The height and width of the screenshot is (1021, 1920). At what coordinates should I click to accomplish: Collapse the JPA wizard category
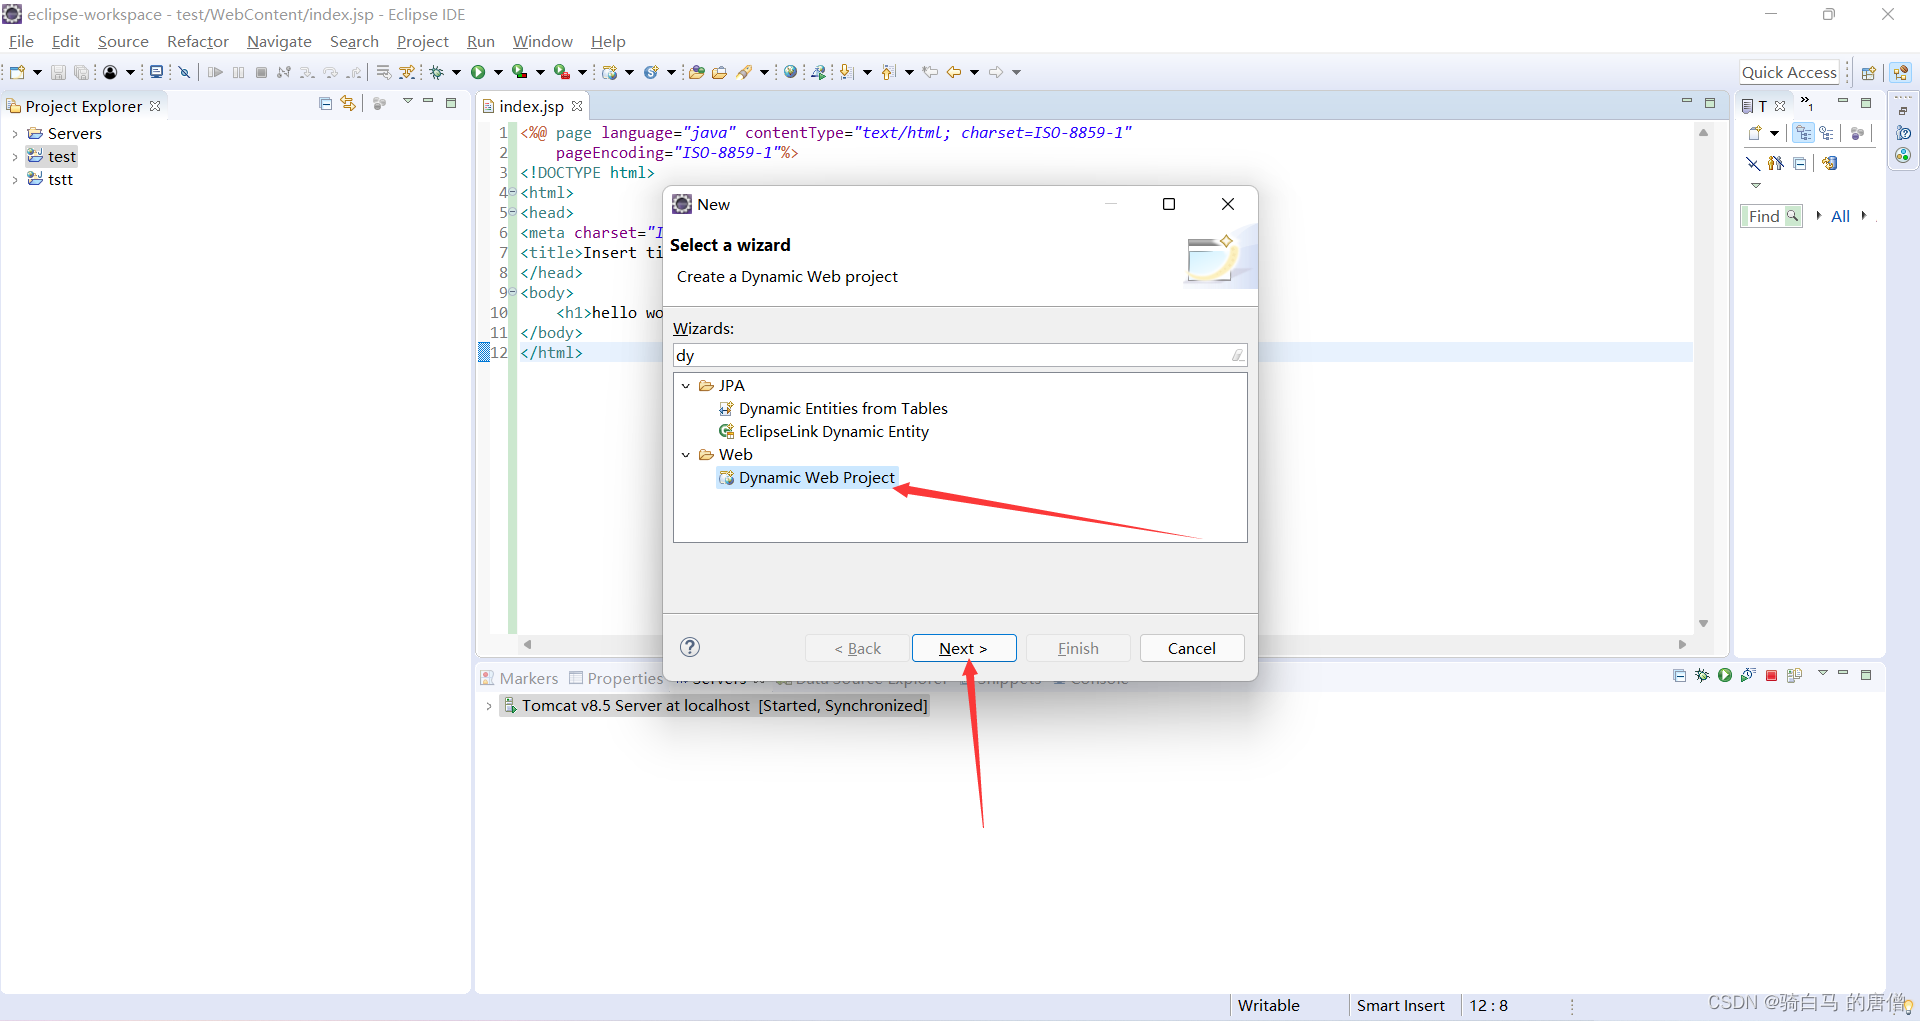tap(686, 386)
